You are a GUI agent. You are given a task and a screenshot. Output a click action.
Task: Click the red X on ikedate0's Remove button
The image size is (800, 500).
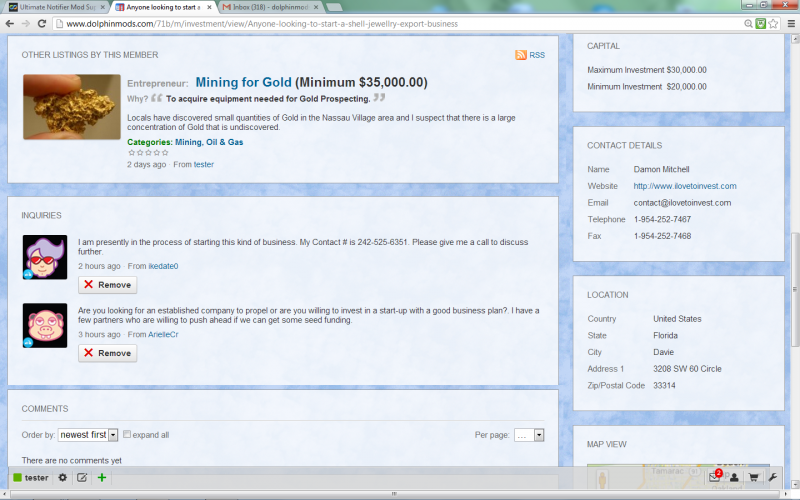[89, 285]
